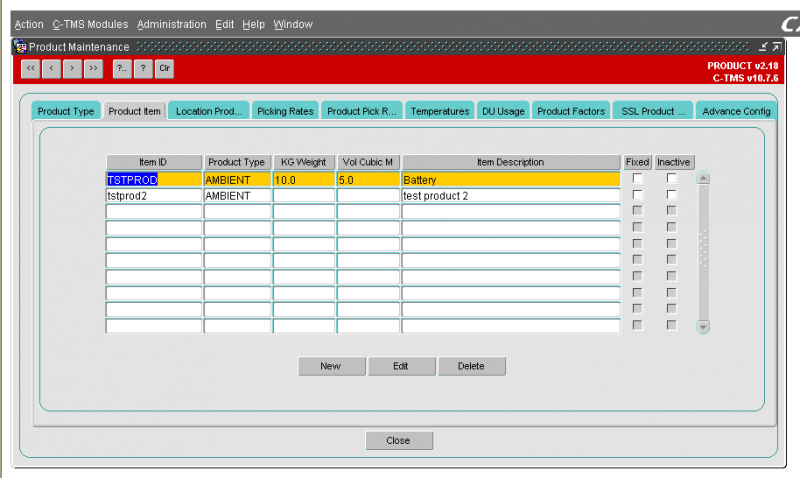Open the Product Pick R... tab
Viewport: 800px width, 478px height.
tap(362, 111)
